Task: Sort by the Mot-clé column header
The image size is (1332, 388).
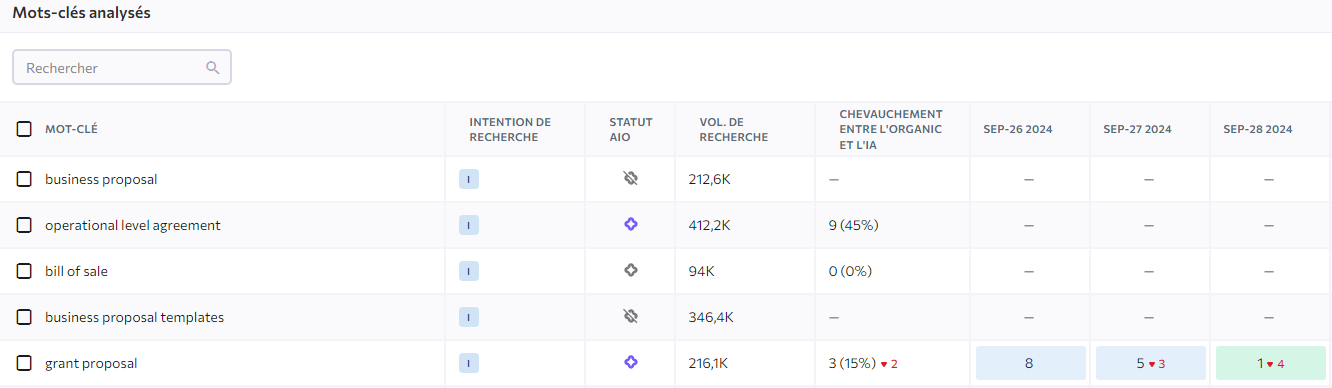Action: [x=71, y=129]
